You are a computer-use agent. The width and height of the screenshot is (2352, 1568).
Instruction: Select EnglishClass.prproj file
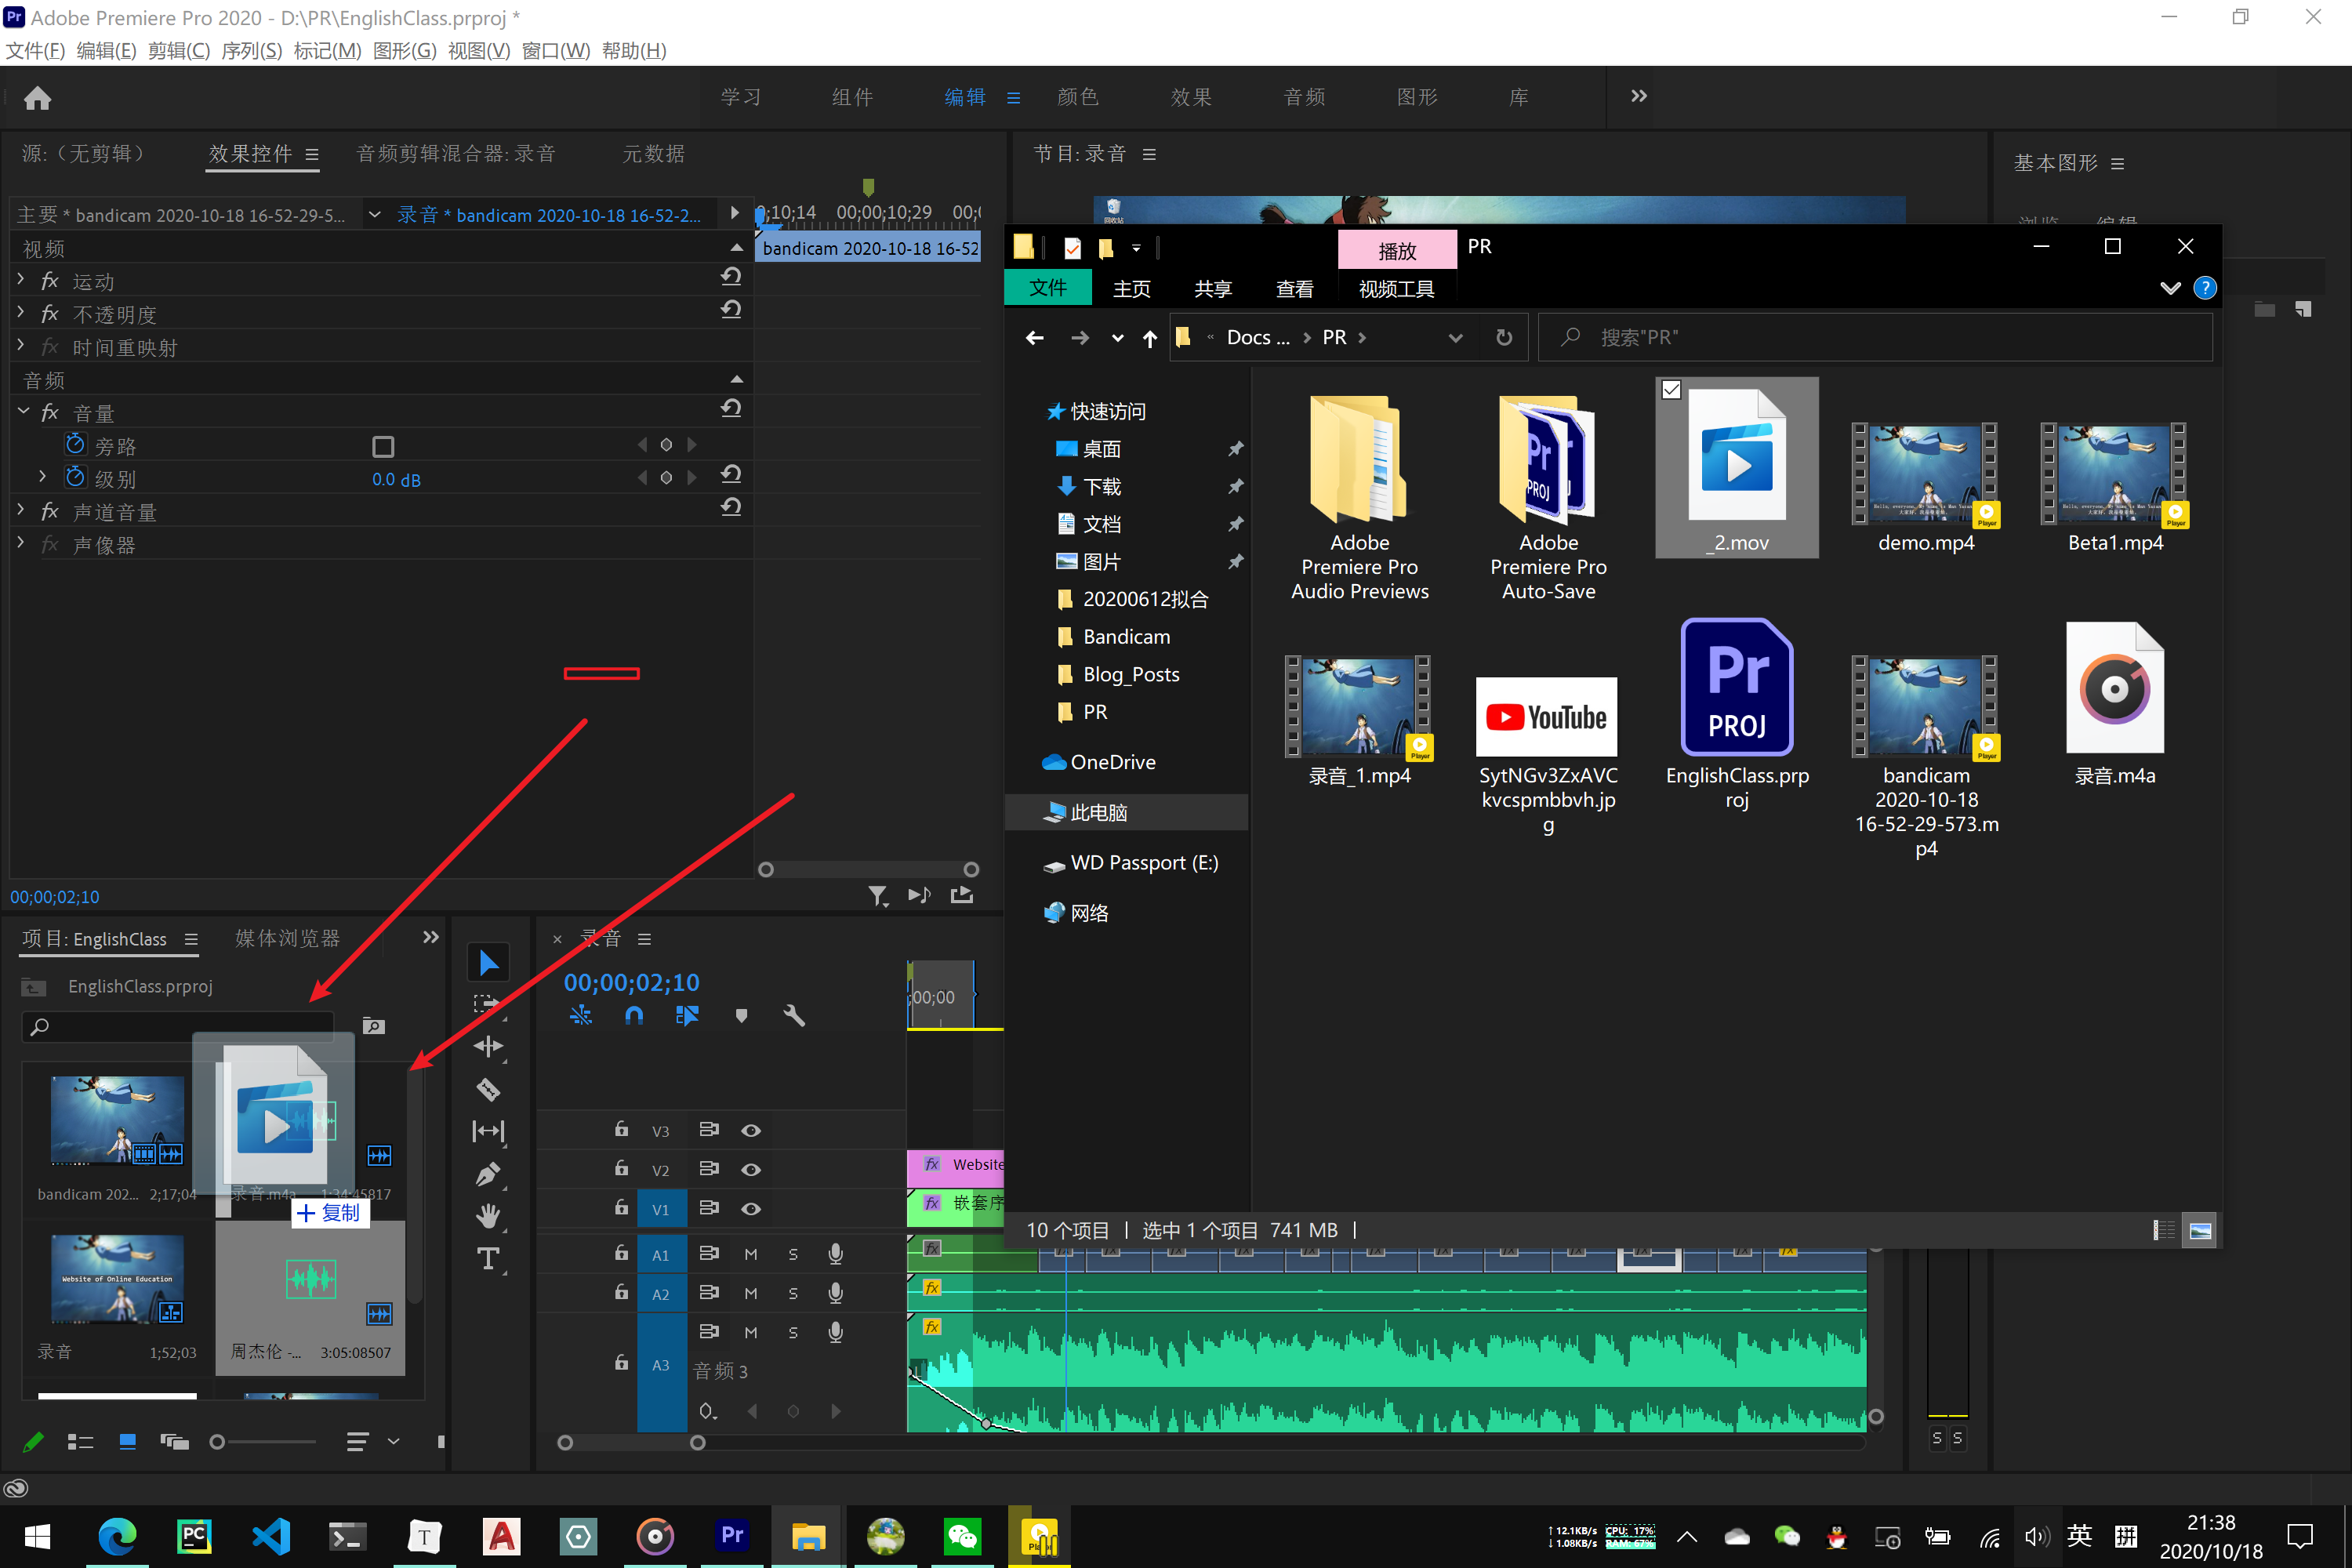click(x=1737, y=715)
